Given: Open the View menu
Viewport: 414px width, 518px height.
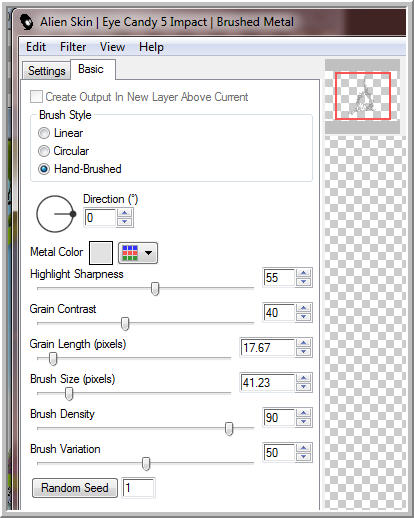Looking at the screenshot, I should click(x=112, y=47).
